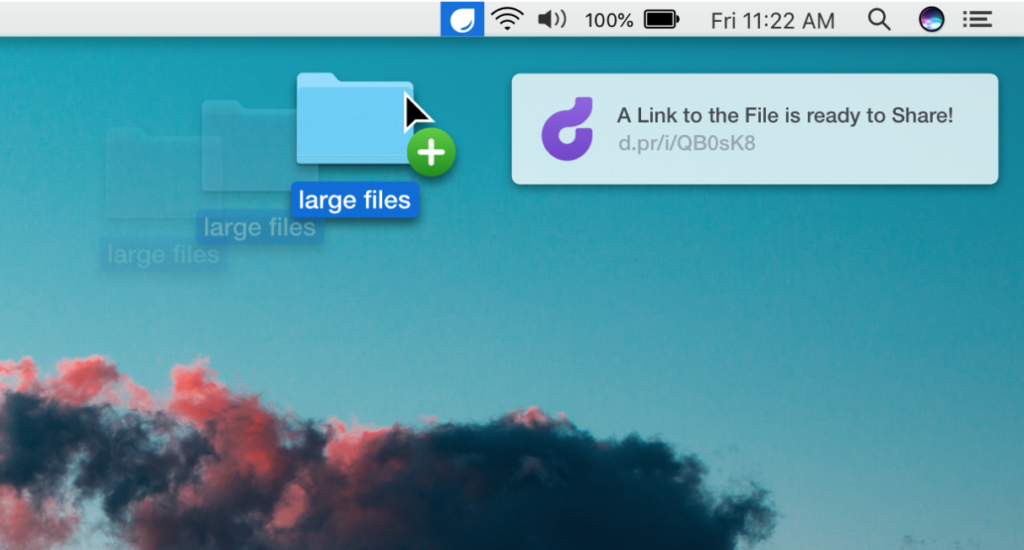Click "A Link to the File is ready to Share!"
Viewport: 1024px width, 550px height.
(x=785, y=116)
